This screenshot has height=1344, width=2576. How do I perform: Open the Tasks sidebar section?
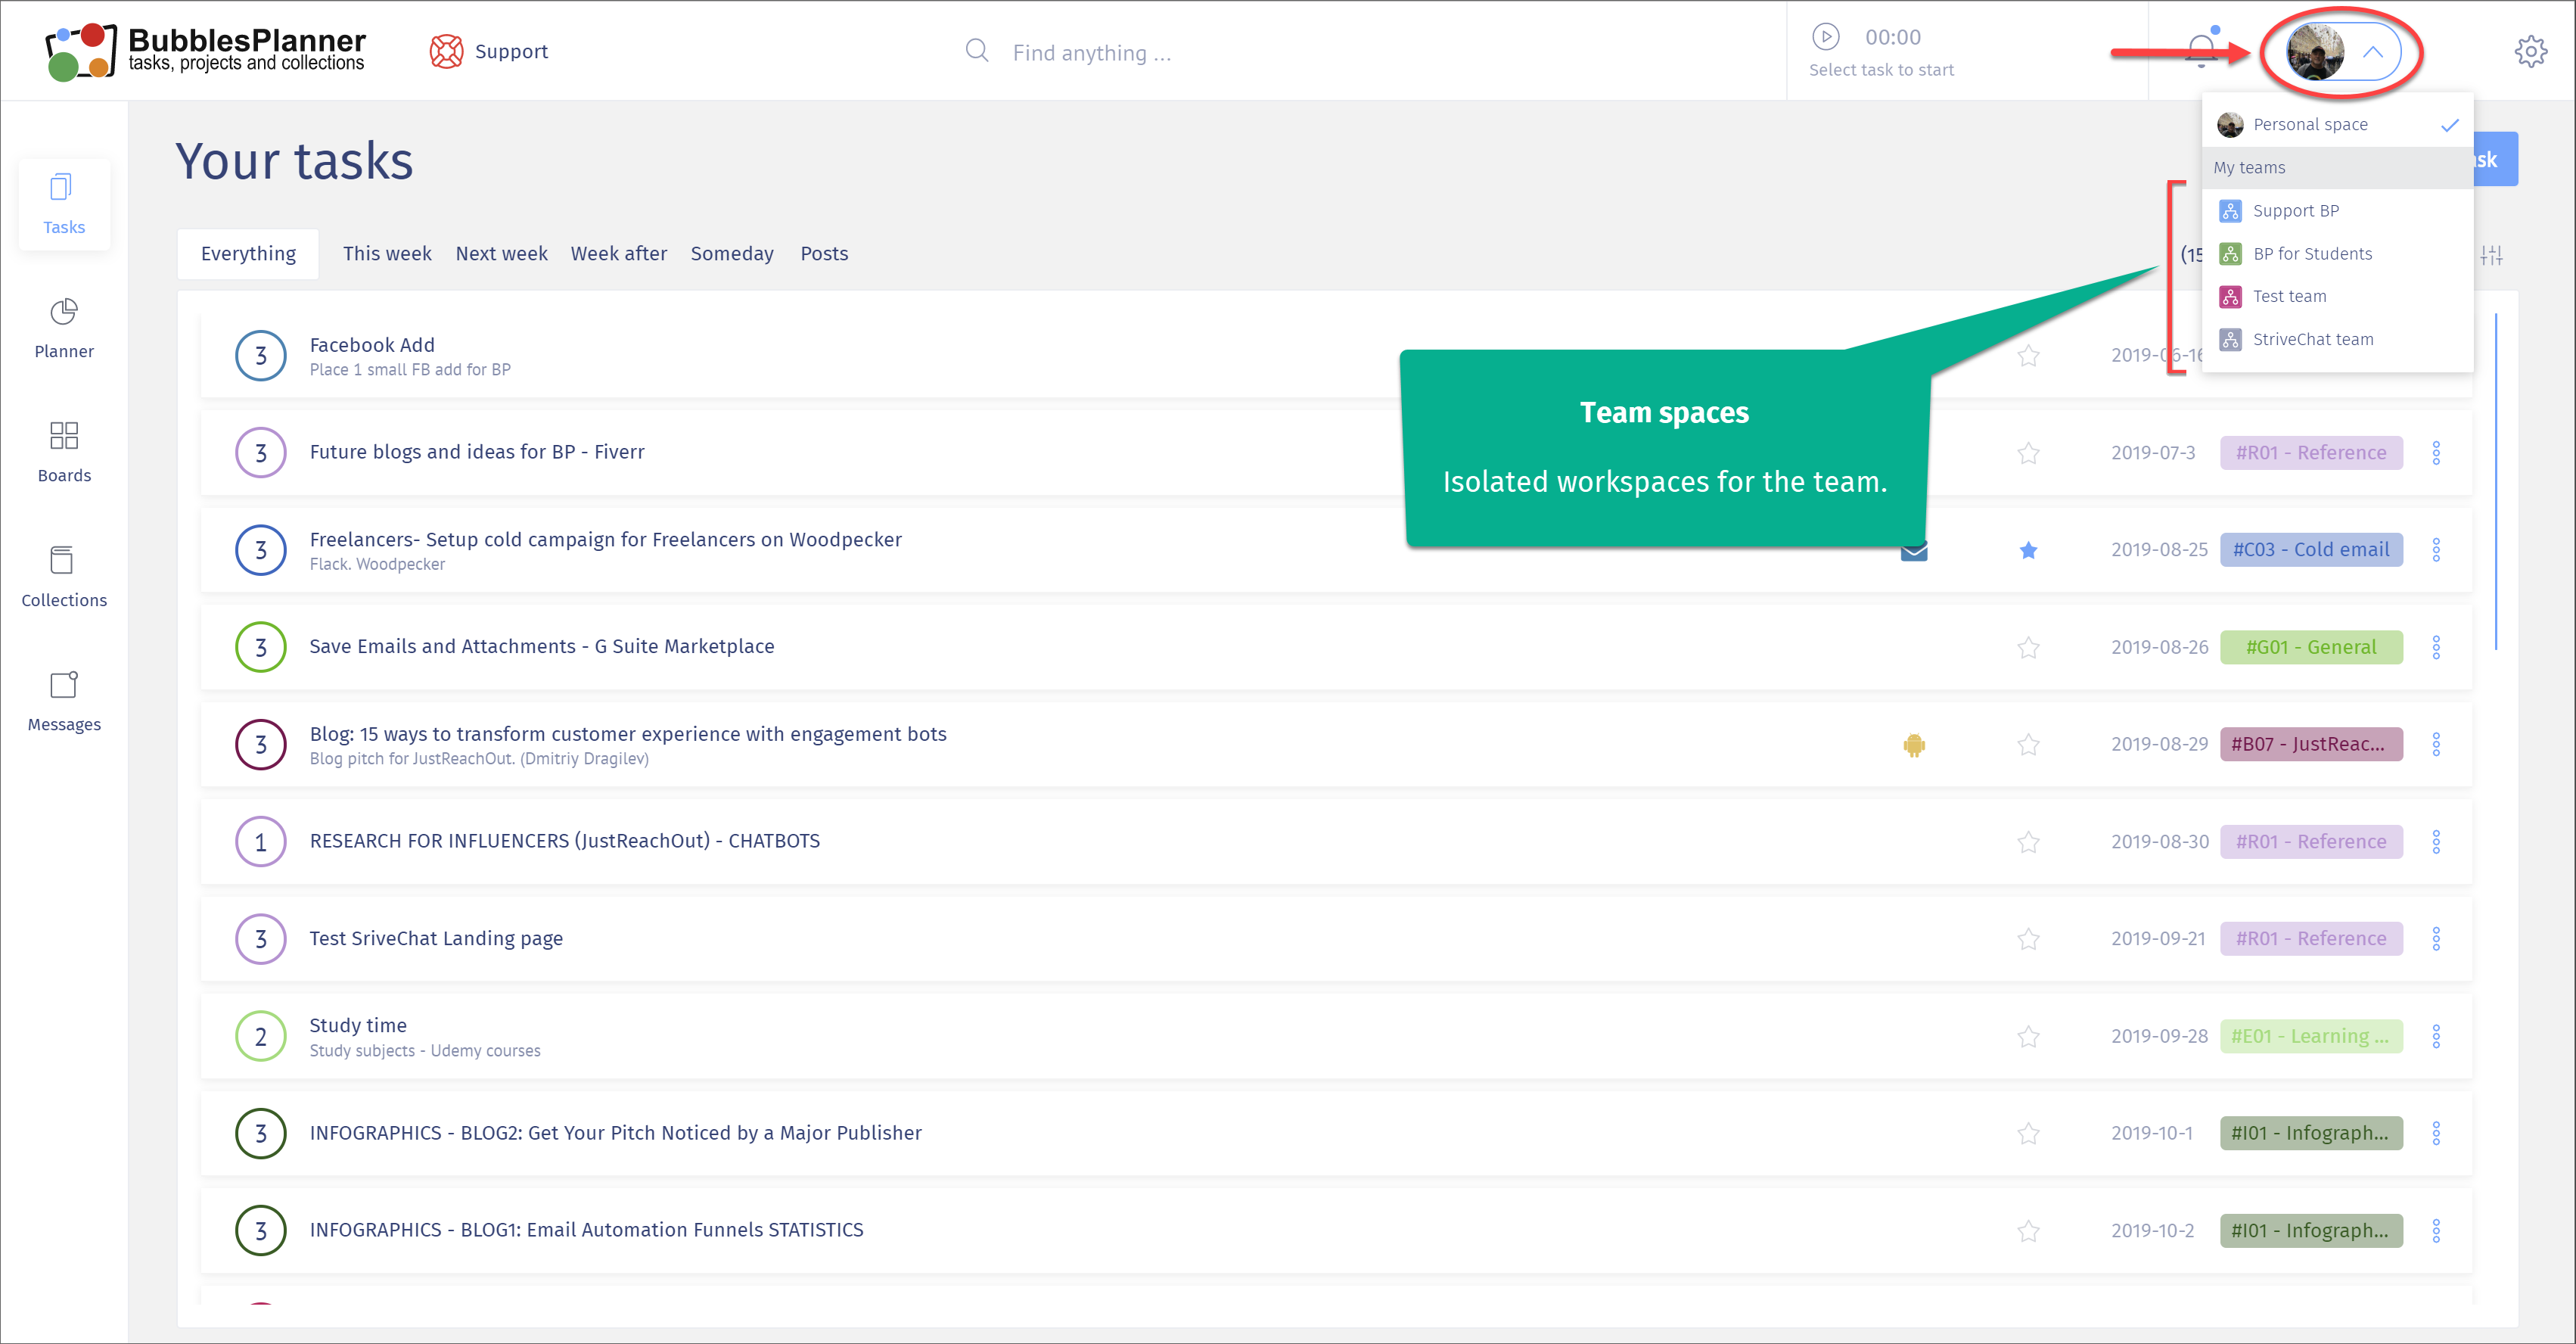click(x=64, y=204)
